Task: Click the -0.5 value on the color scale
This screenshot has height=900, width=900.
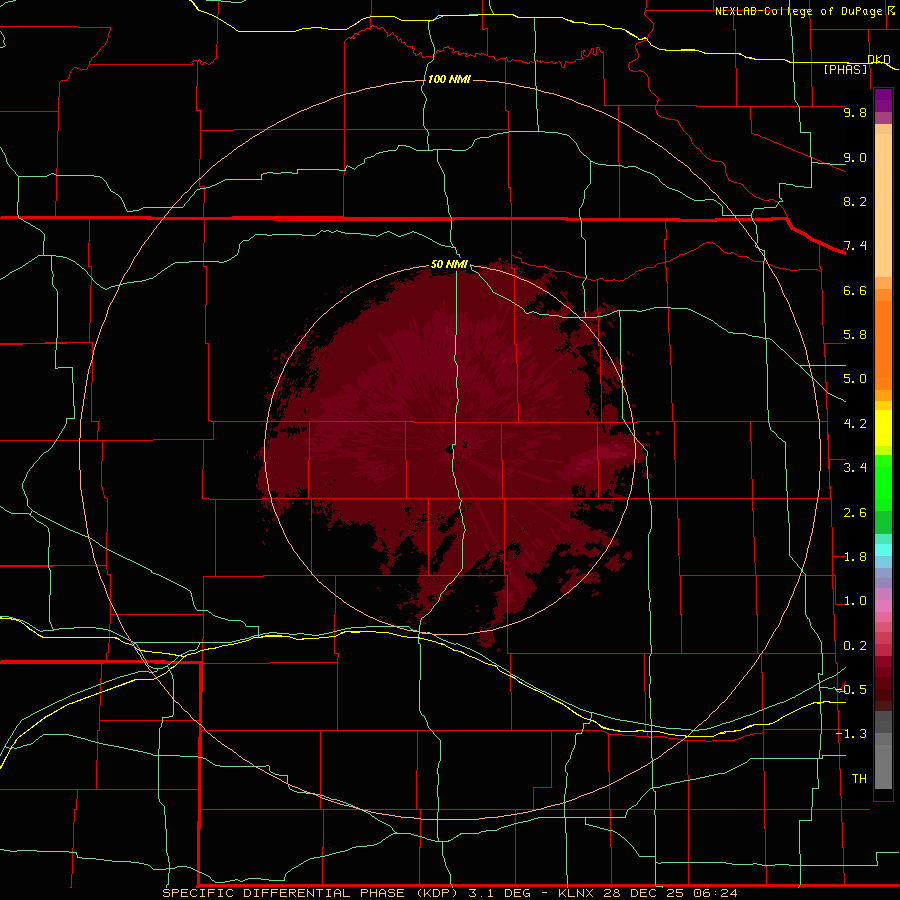Action: click(x=851, y=690)
